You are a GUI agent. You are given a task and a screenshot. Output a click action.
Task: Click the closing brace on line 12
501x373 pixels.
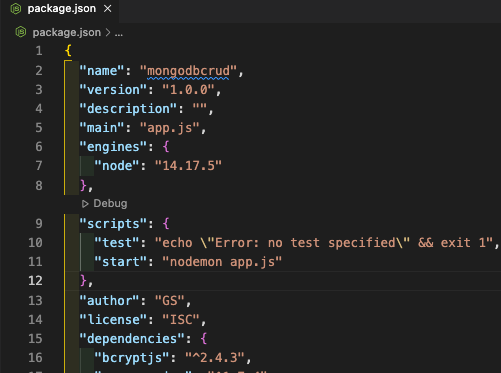[x=83, y=281]
